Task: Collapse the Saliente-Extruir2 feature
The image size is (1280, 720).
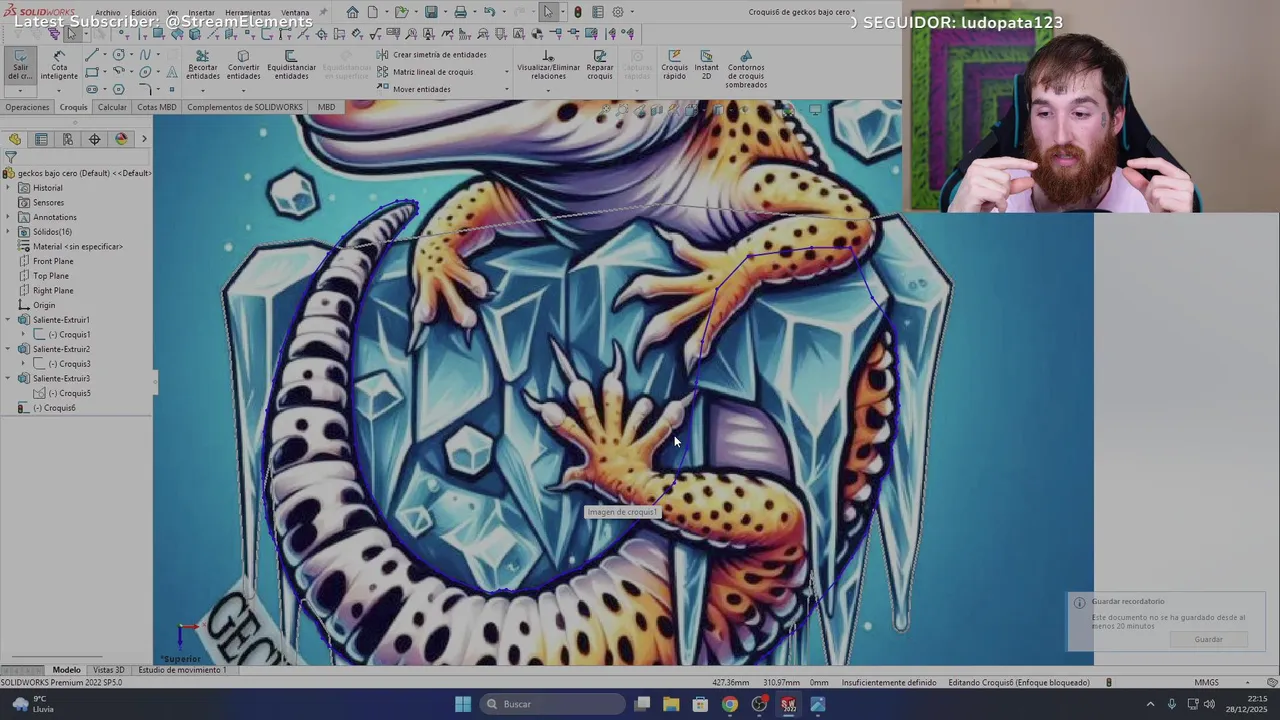Action: pyautogui.click(x=9, y=349)
